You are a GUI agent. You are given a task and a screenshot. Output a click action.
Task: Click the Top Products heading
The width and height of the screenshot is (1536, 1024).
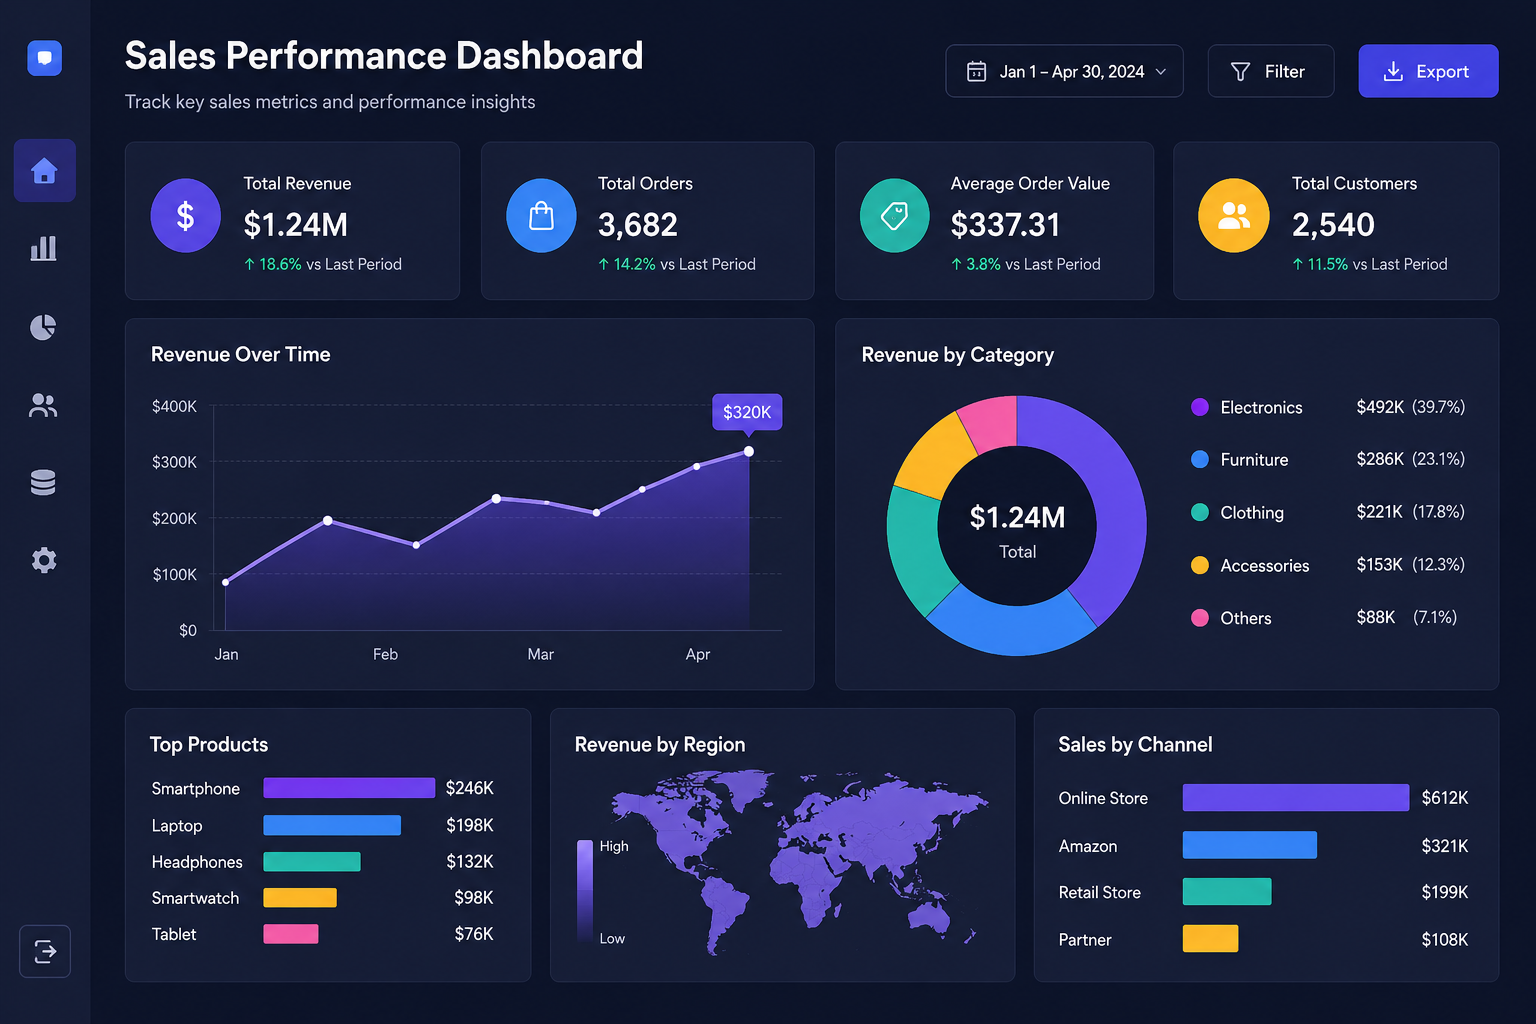coord(209,745)
